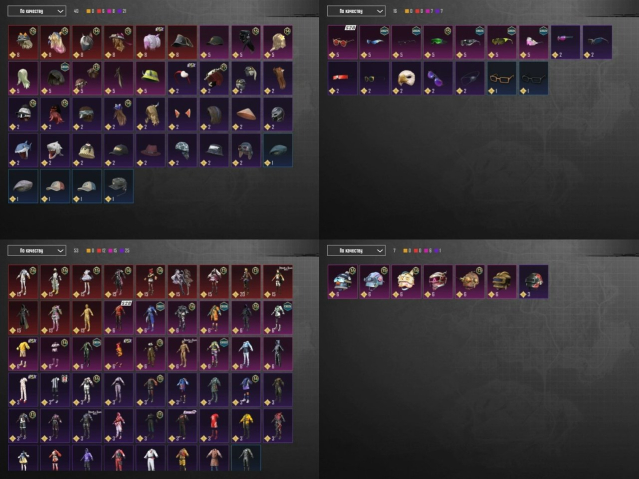Select the black tricorne pirate hat
This screenshot has height=479, width=639.
[182, 42]
